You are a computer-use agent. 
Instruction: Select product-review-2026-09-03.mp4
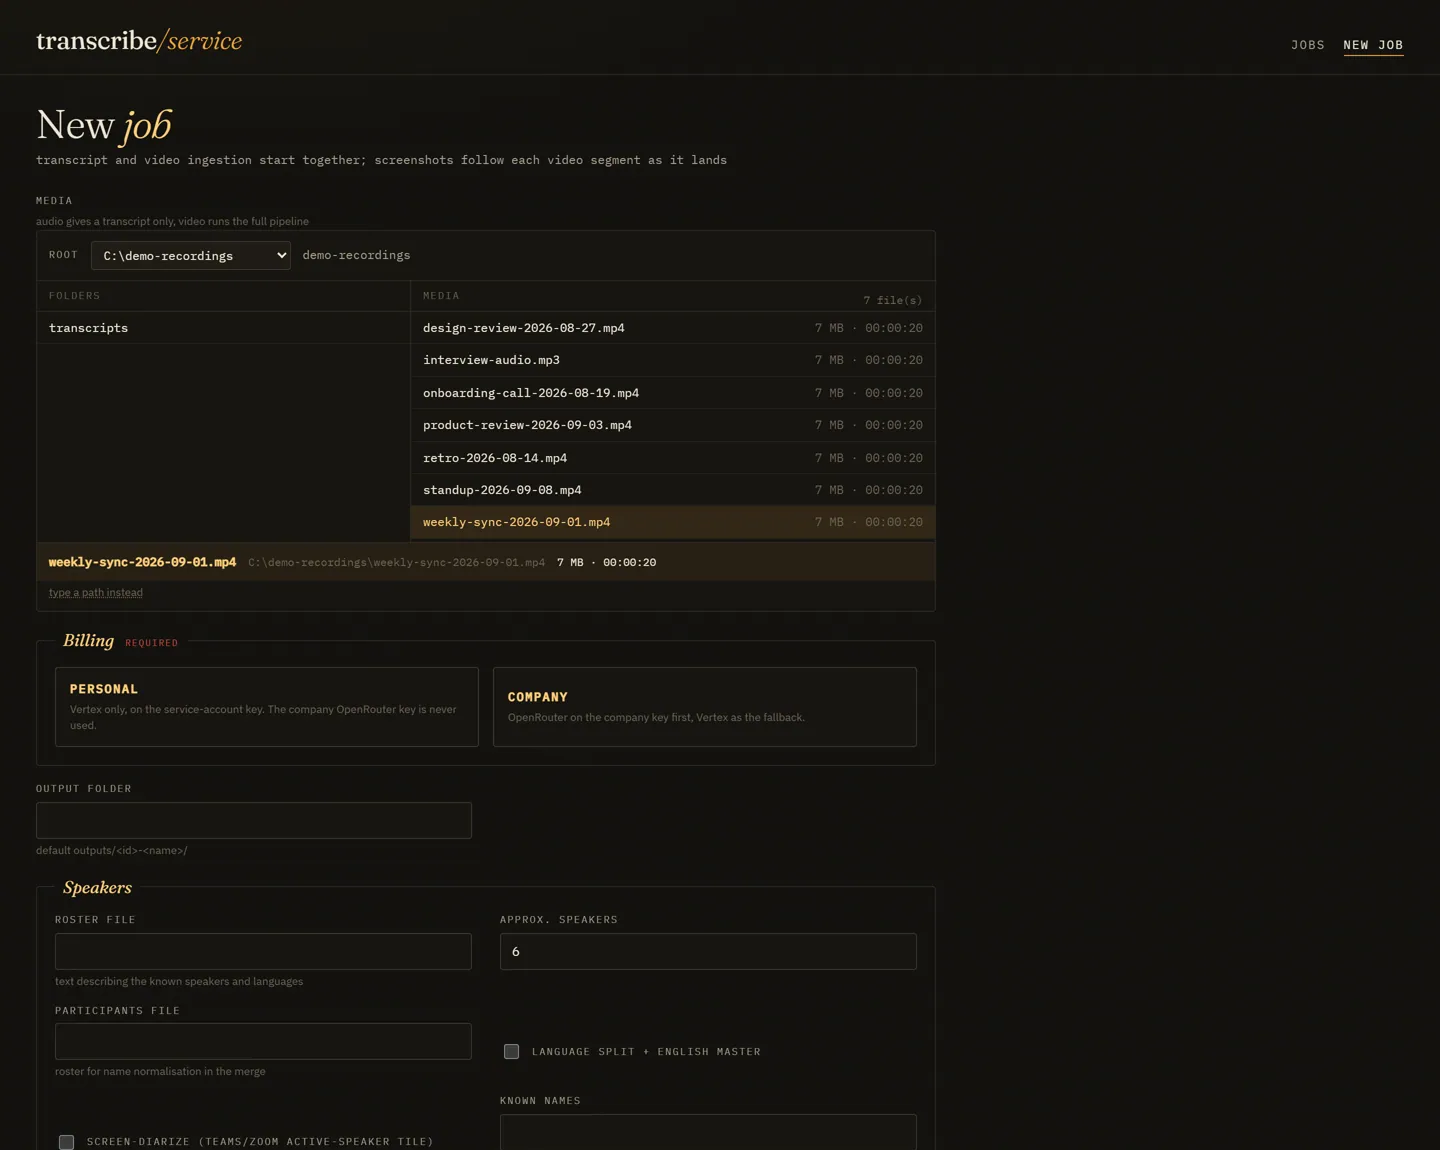pyautogui.click(x=672, y=425)
